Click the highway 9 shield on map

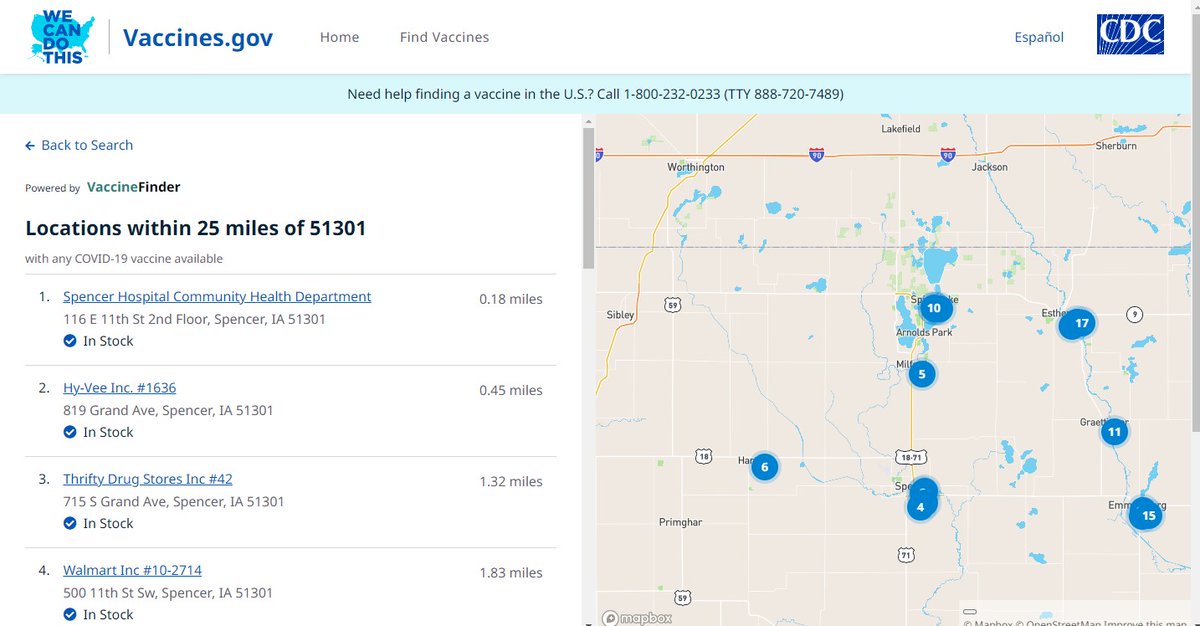pyautogui.click(x=1134, y=314)
